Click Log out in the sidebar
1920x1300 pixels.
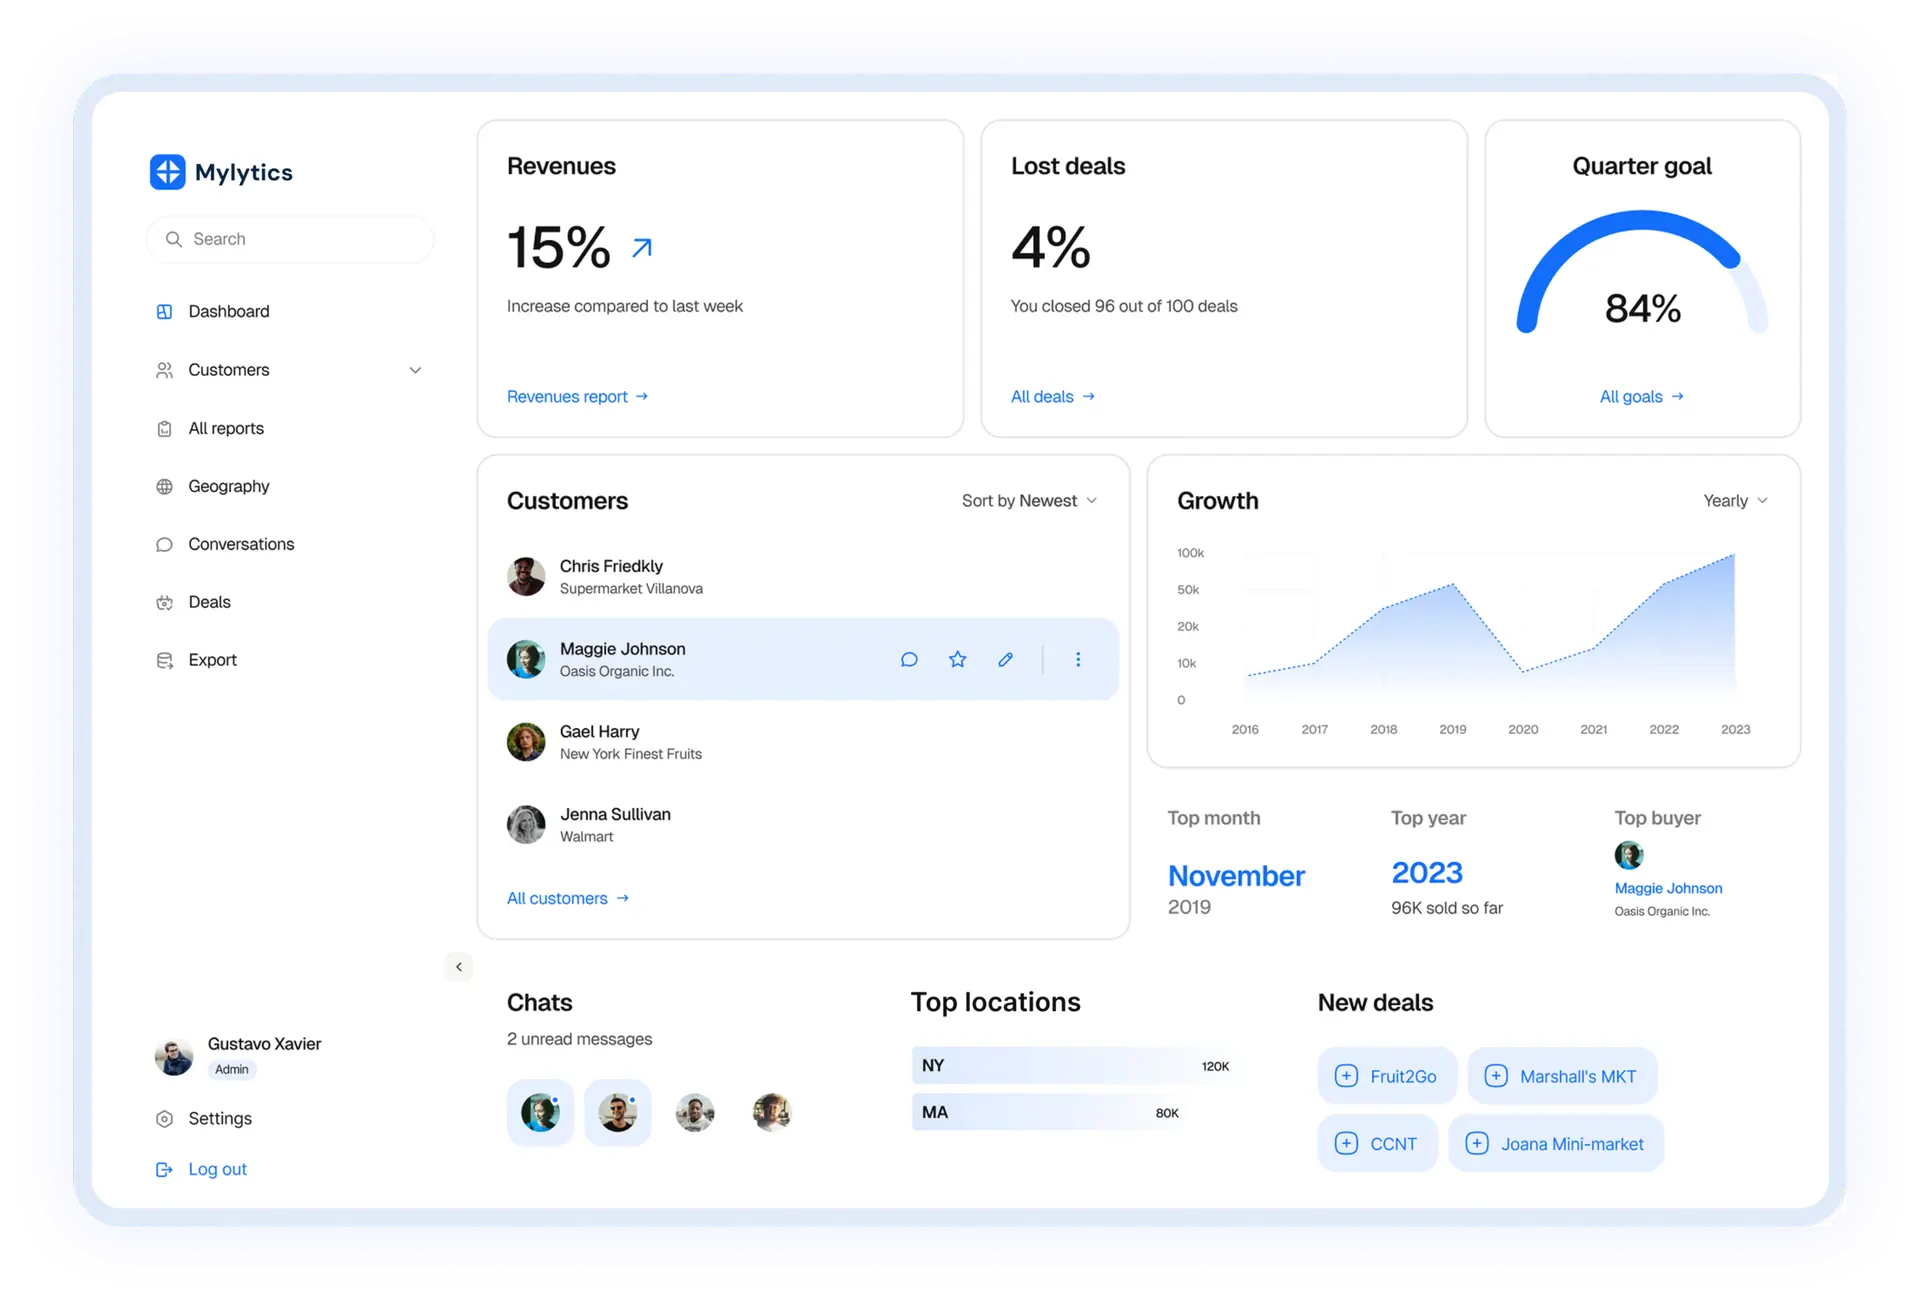217,1170
